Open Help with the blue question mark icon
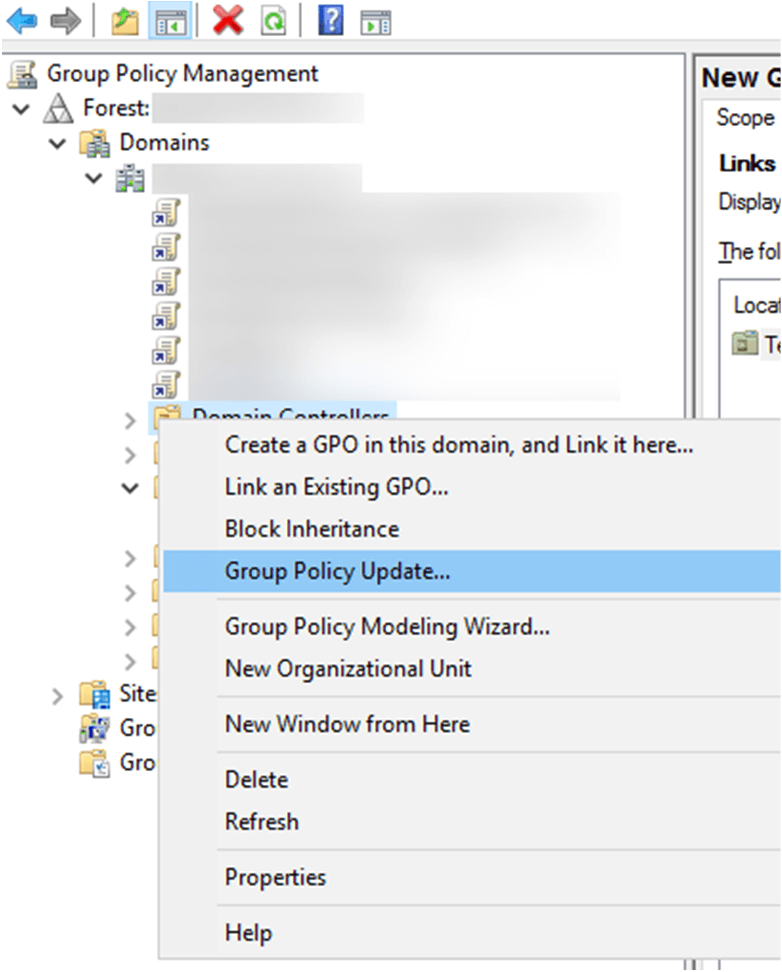This screenshot has height=972, width=782. click(x=331, y=21)
